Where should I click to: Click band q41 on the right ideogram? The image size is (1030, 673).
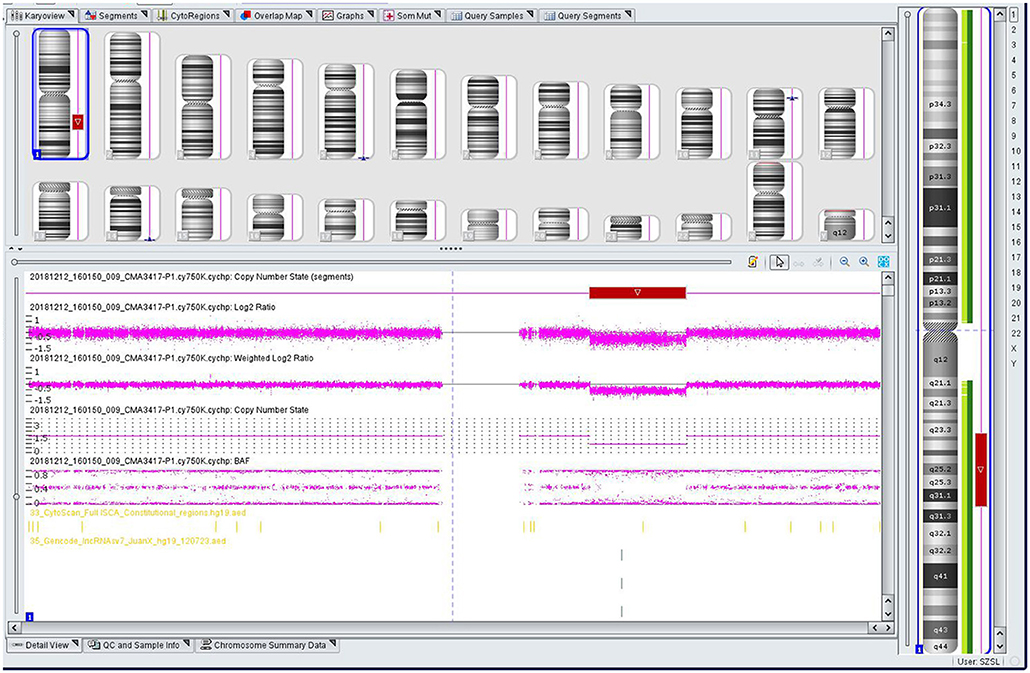point(940,576)
